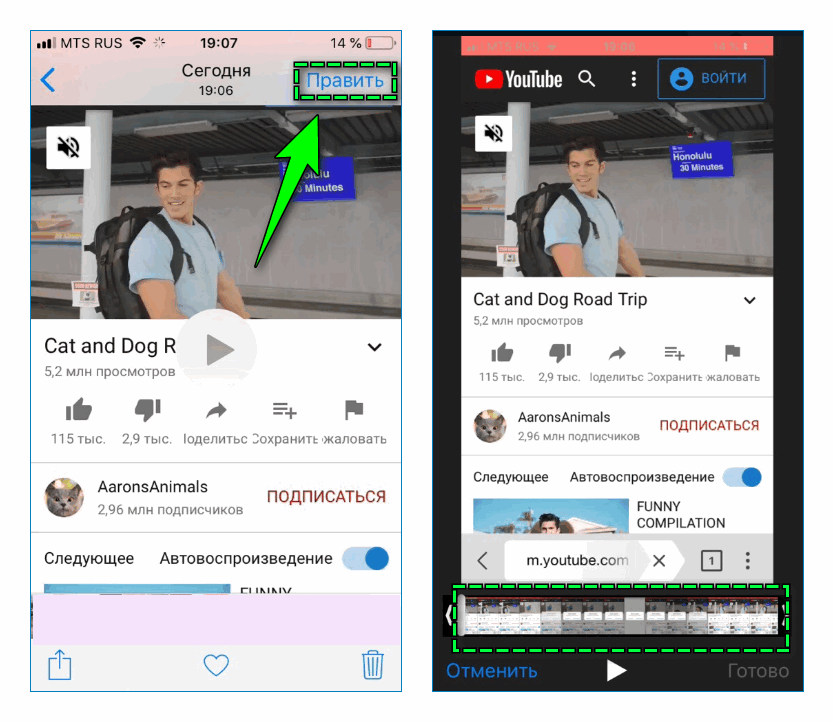
Task: Open the three-dot menu next to ВОЙТИ
Action: coord(632,78)
